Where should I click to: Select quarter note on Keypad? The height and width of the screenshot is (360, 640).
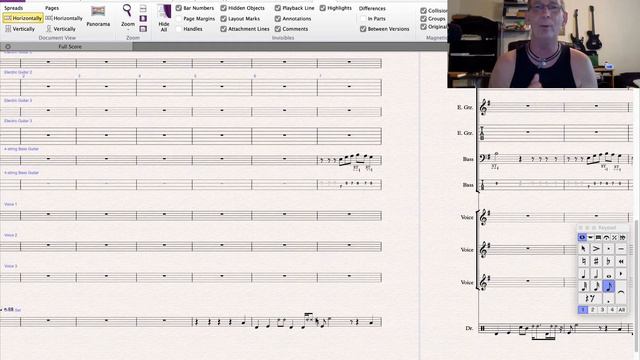click(584, 274)
